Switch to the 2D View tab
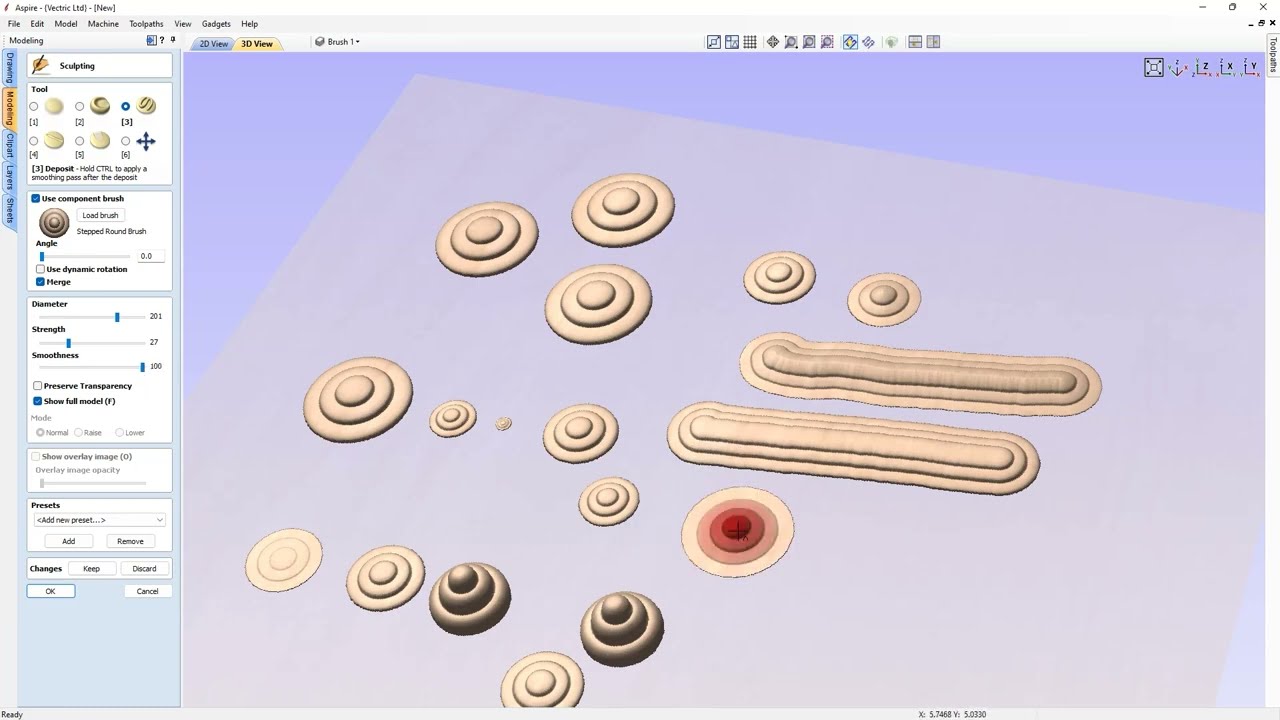 pyautogui.click(x=213, y=44)
